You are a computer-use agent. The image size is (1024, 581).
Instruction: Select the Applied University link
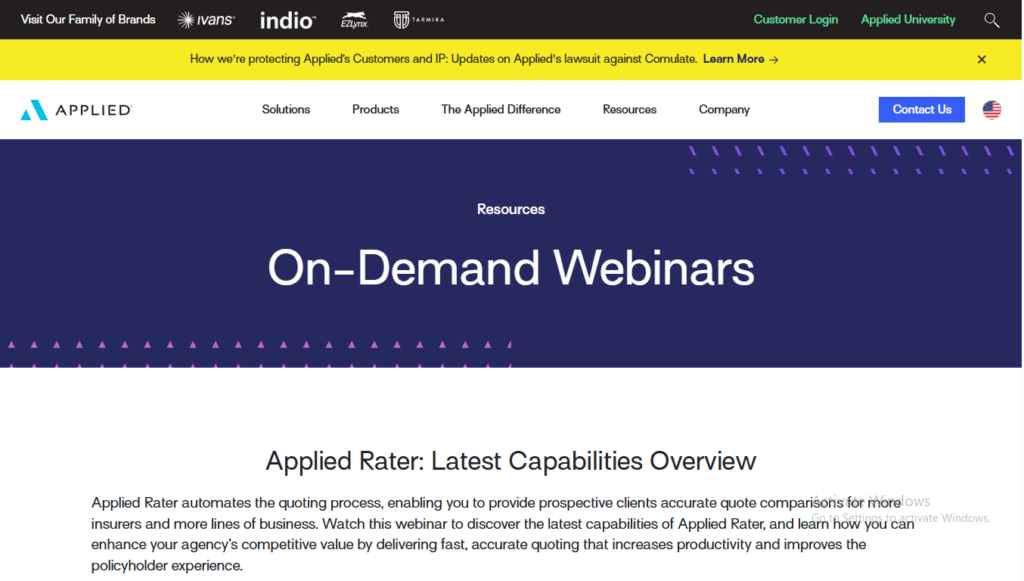[x=908, y=19]
